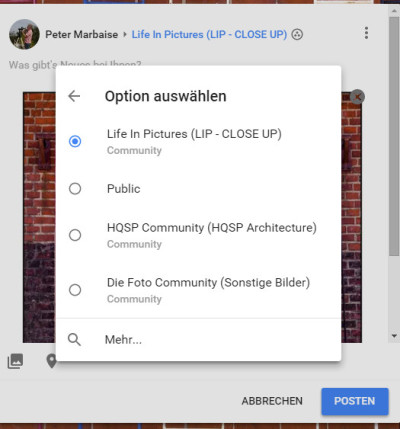This screenshot has height=429, width=400.
Task: Click the POSTEN button
Action: (355, 401)
